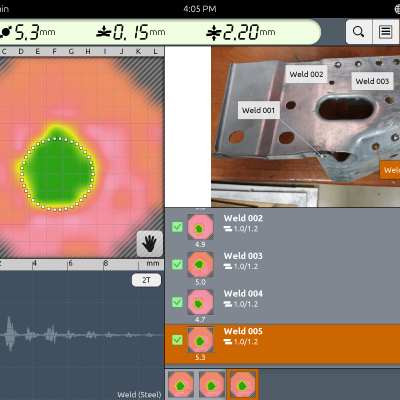Open the magnifier search tool
Image resolution: width=400 pixels, height=400 pixels.
click(359, 32)
